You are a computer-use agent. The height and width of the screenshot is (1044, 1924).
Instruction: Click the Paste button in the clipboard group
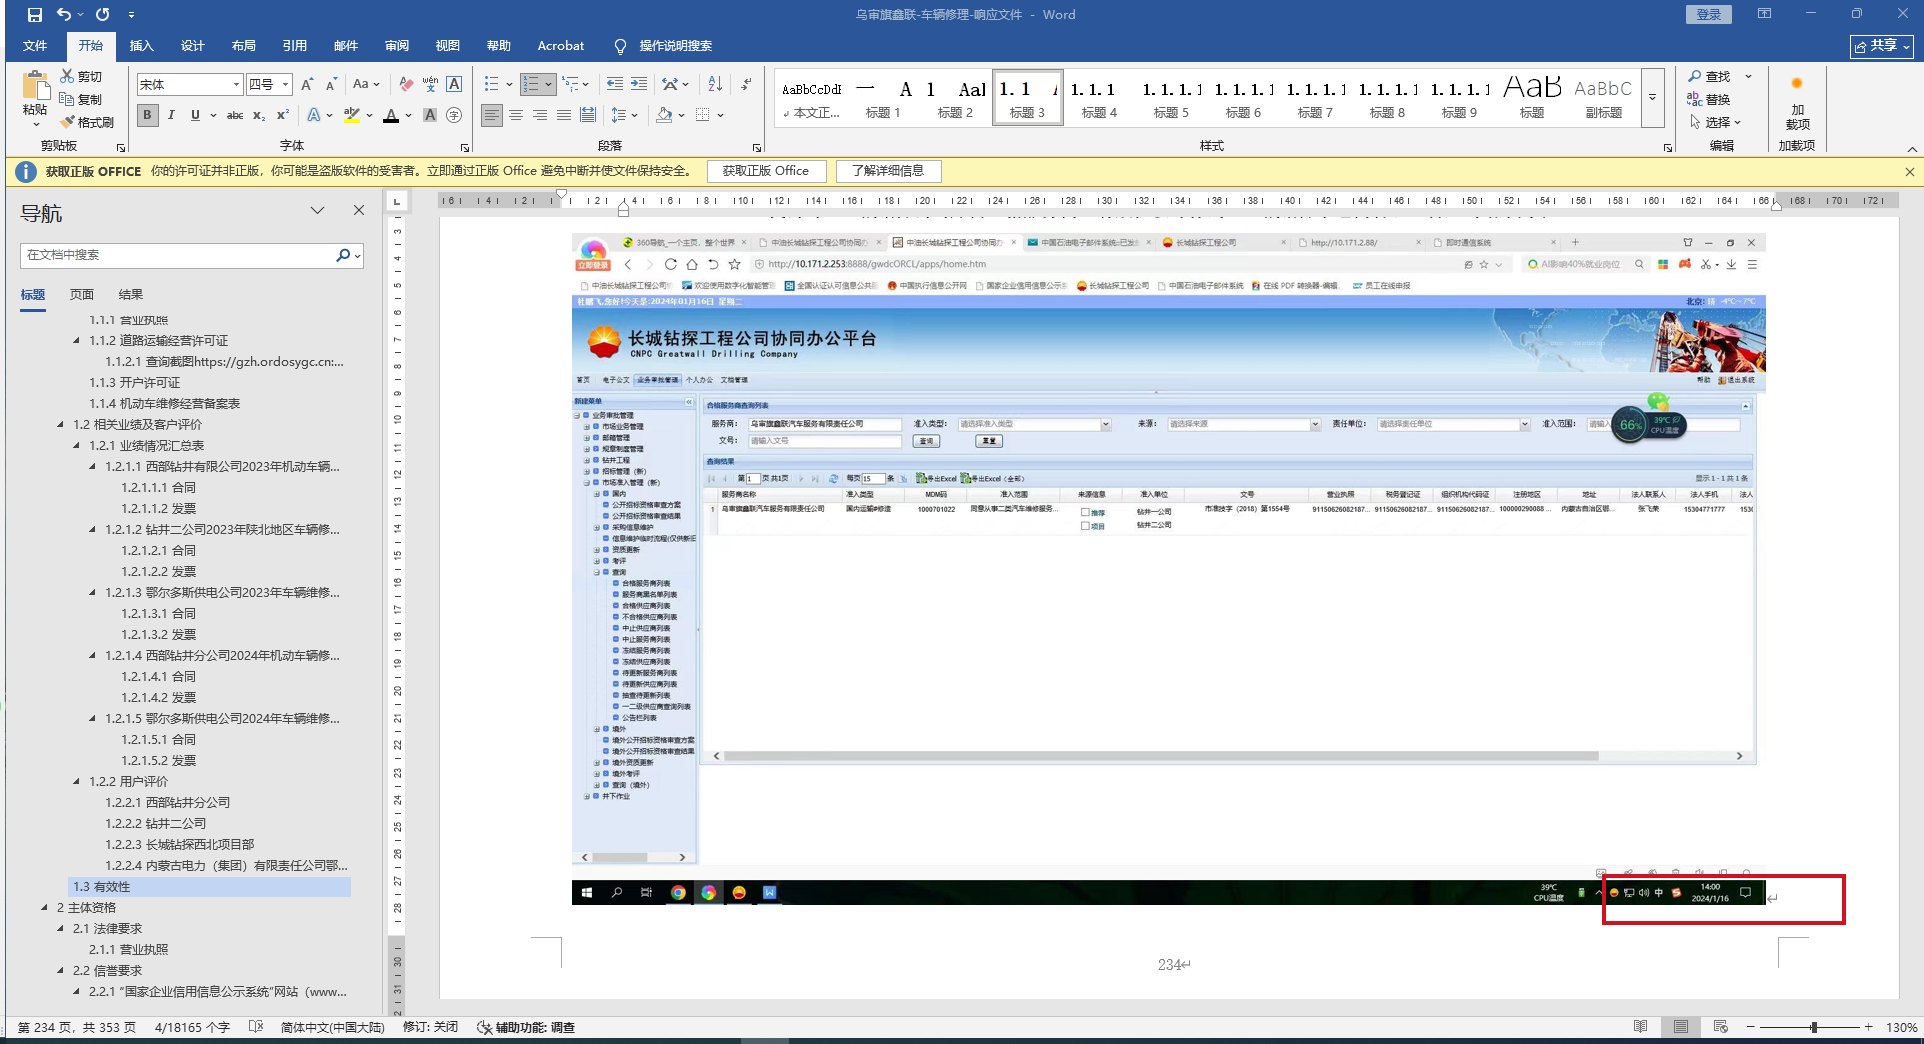35,98
